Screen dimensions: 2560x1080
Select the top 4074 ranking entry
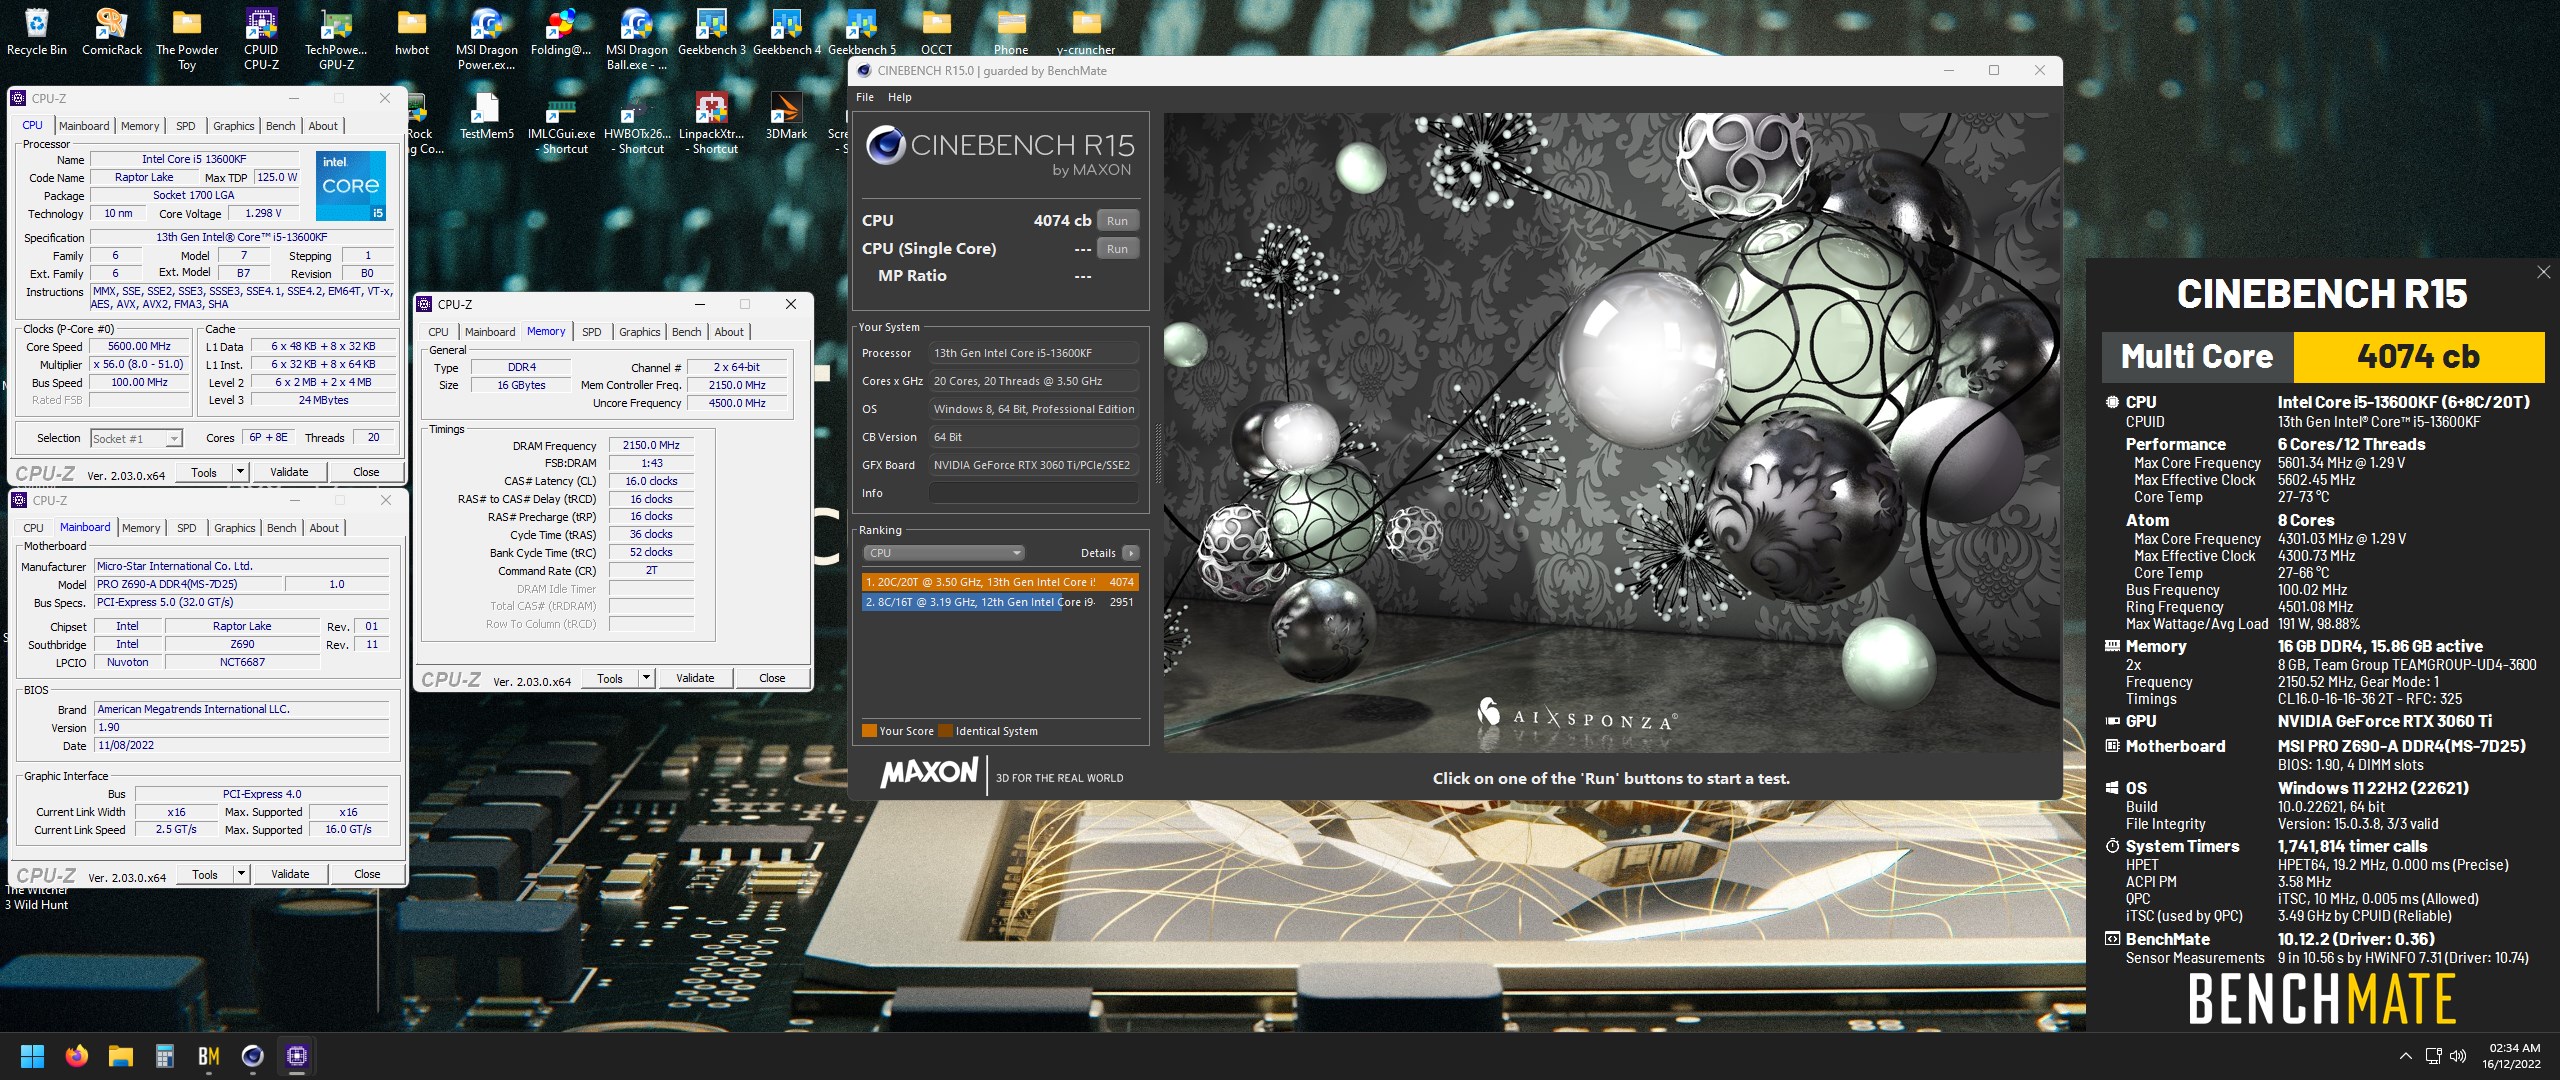click(1000, 581)
